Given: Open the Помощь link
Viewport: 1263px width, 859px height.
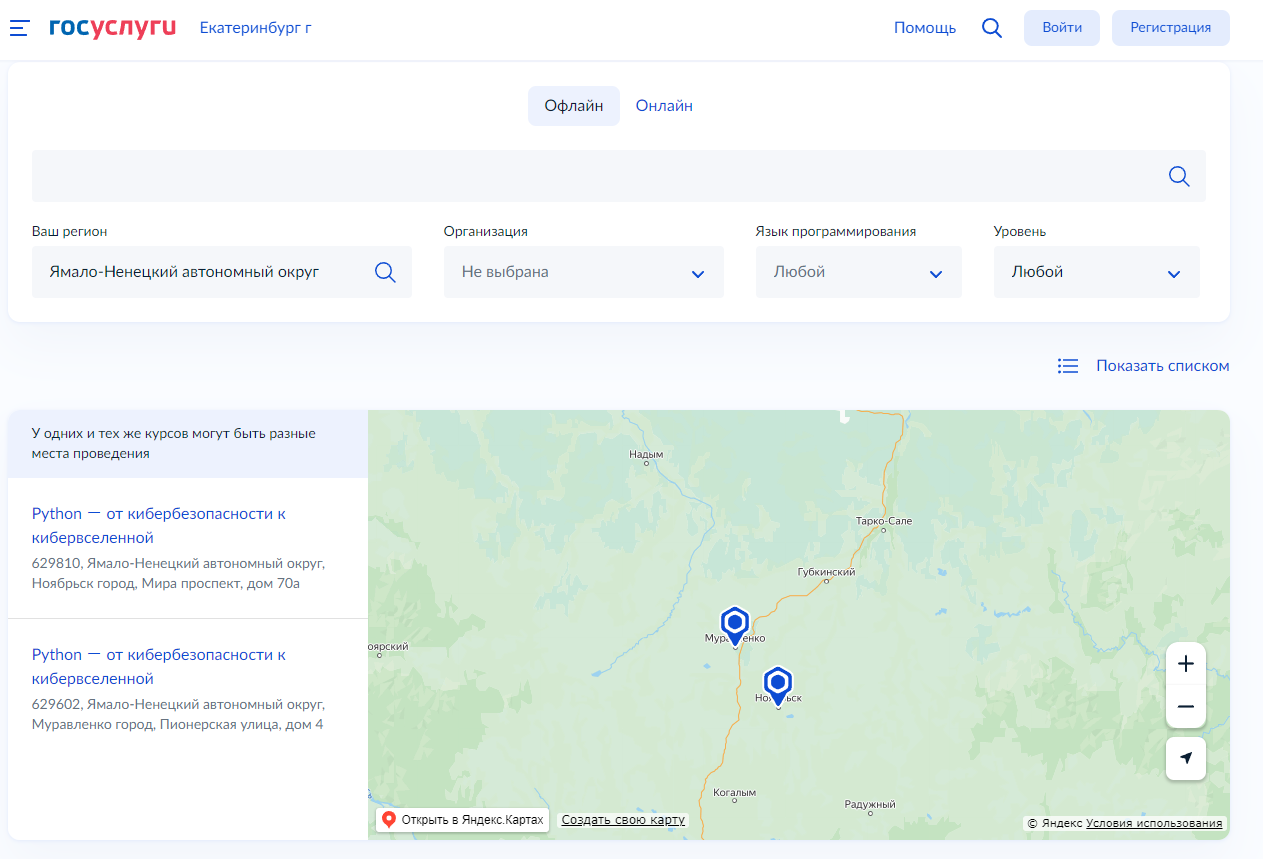Looking at the screenshot, I should pos(925,28).
